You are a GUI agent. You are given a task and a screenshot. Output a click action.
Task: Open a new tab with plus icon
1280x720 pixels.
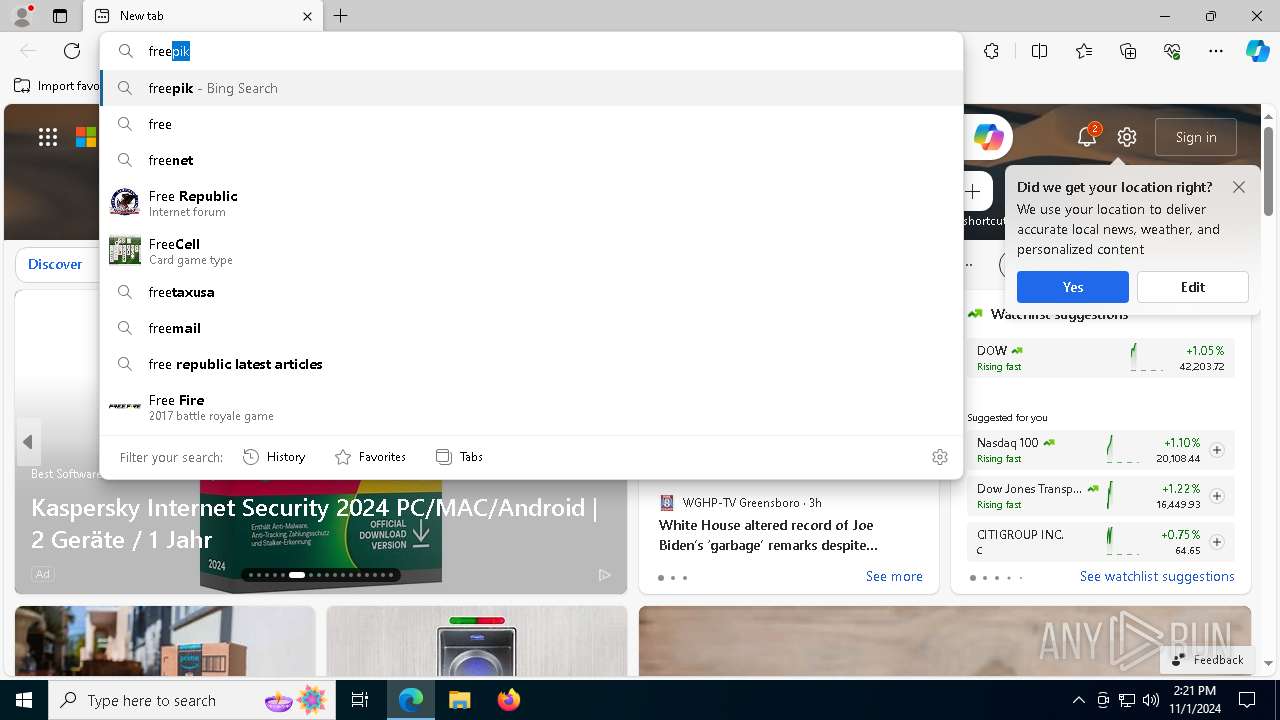340,16
